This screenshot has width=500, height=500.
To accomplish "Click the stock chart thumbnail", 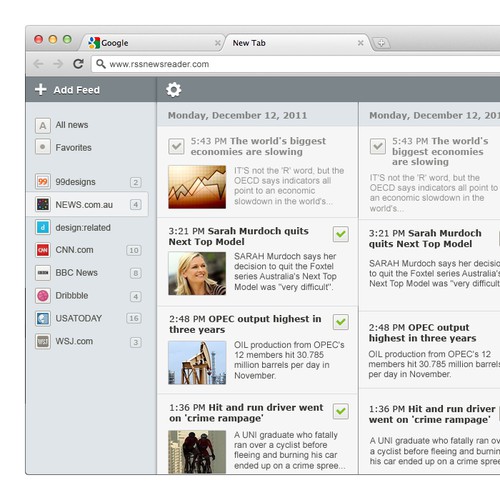I will pos(197,187).
